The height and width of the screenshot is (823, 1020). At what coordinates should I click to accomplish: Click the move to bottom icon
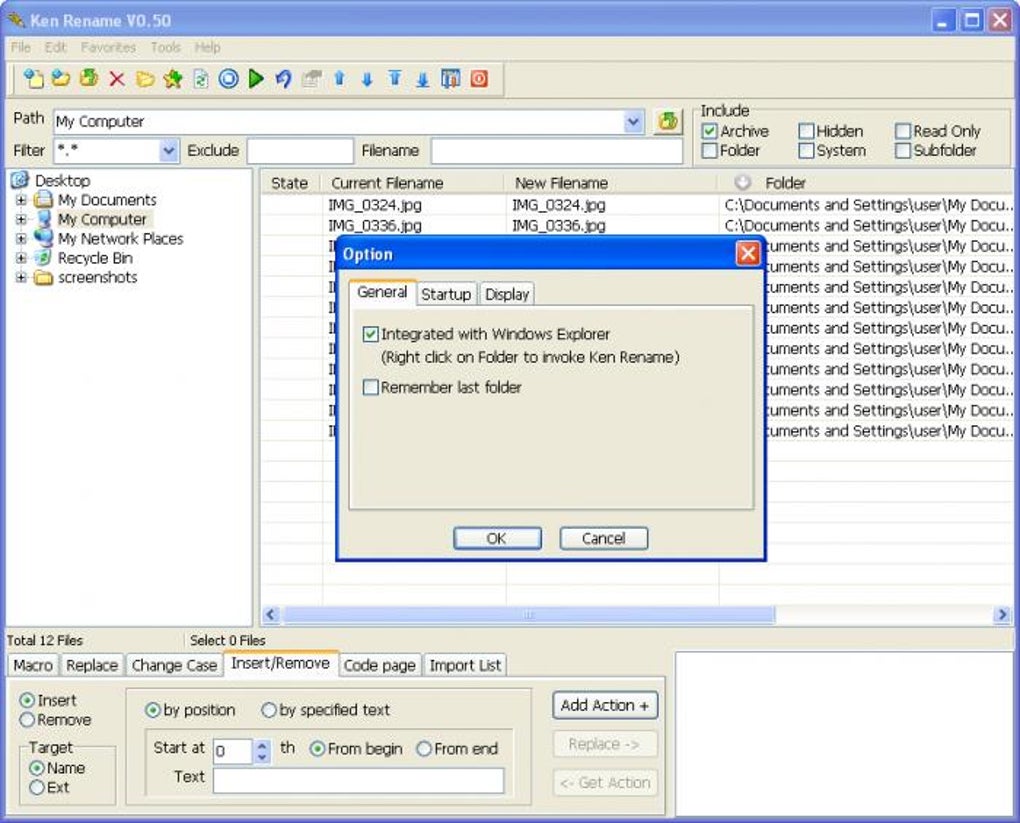pyautogui.click(x=423, y=80)
